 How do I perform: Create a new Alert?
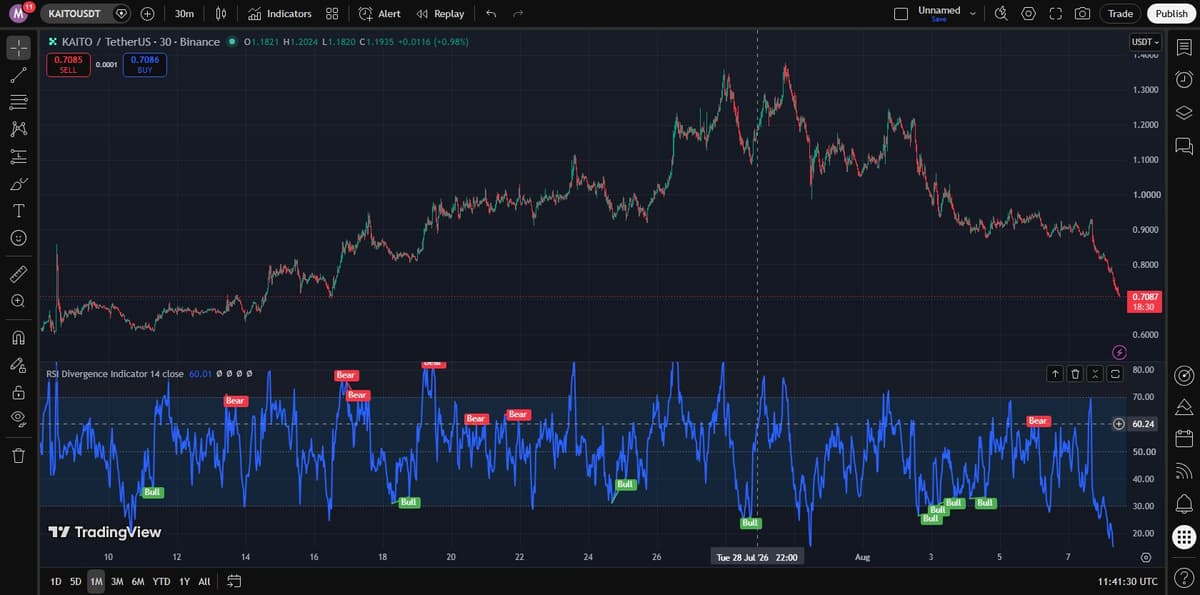pyautogui.click(x=380, y=14)
